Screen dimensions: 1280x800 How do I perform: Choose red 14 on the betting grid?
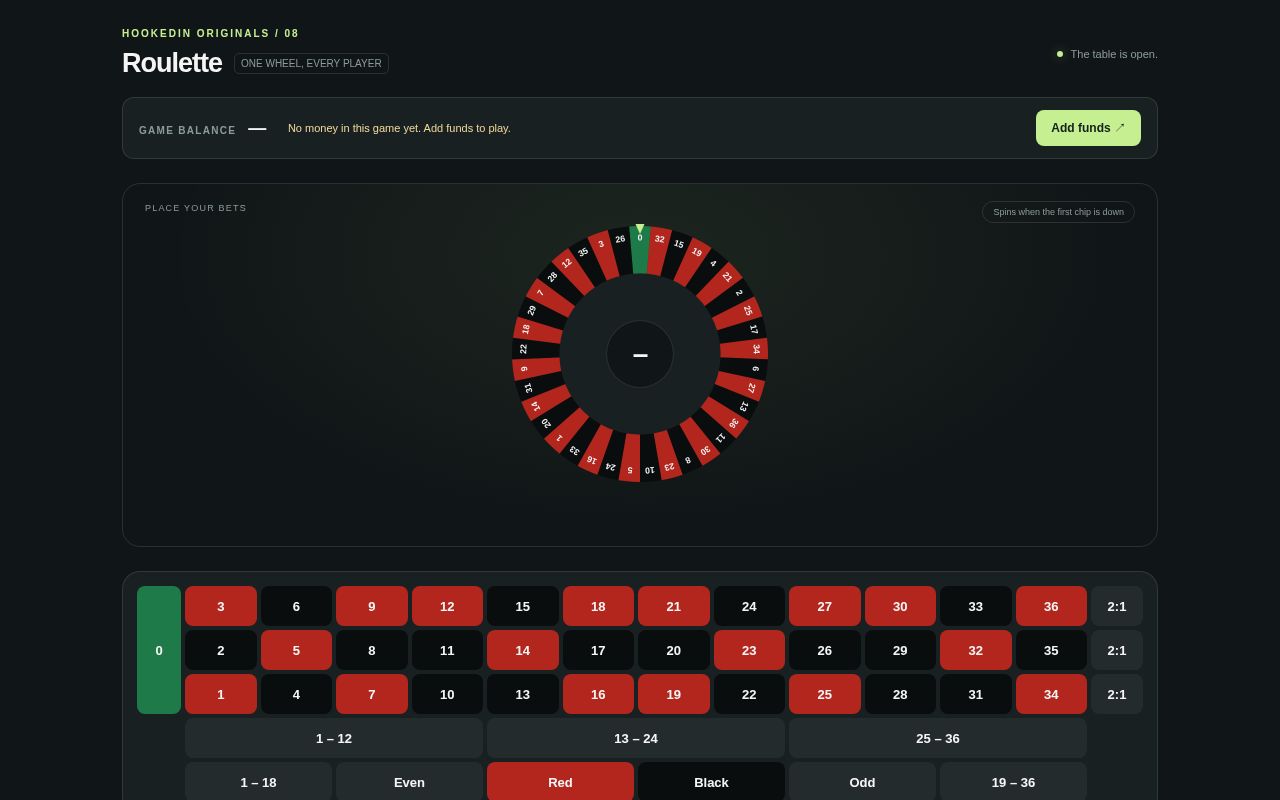tap(523, 650)
